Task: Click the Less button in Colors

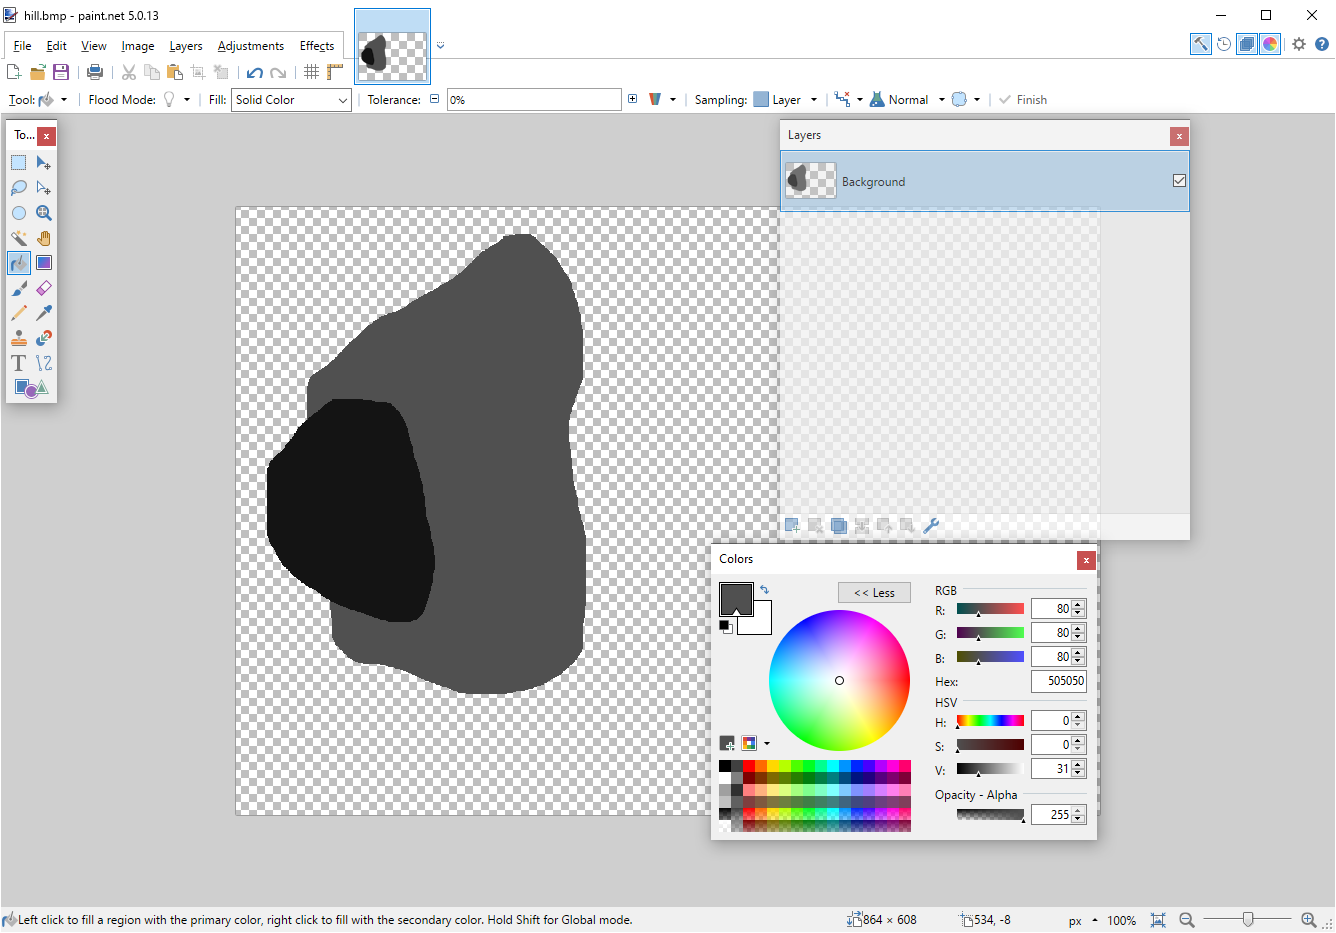Action: tap(874, 593)
